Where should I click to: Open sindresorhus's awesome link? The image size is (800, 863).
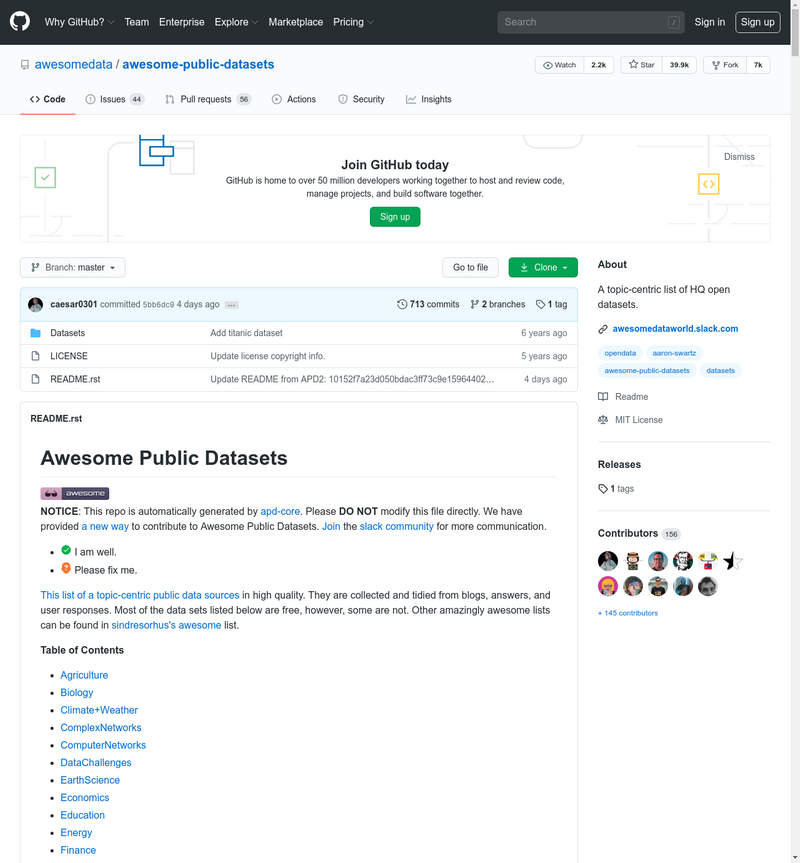pyautogui.click(x=166, y=625)
